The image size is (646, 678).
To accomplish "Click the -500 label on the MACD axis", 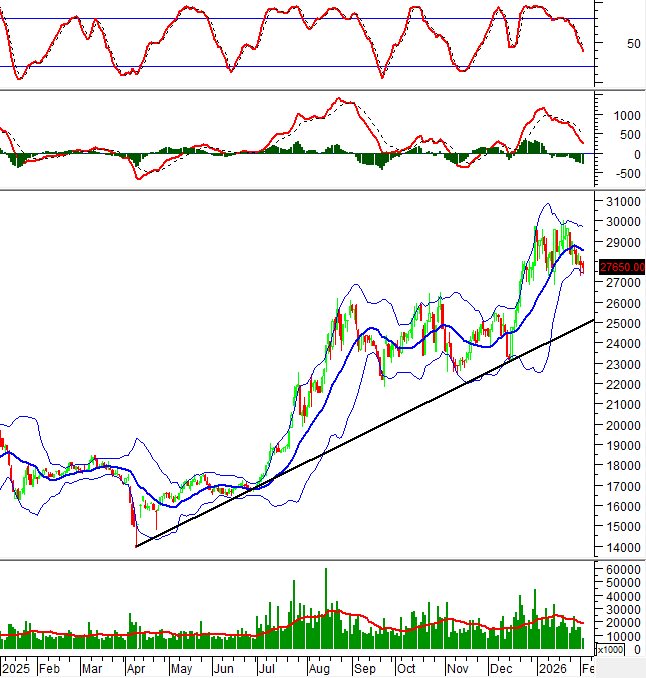I will pyautogui.click(x=613, y=173).
